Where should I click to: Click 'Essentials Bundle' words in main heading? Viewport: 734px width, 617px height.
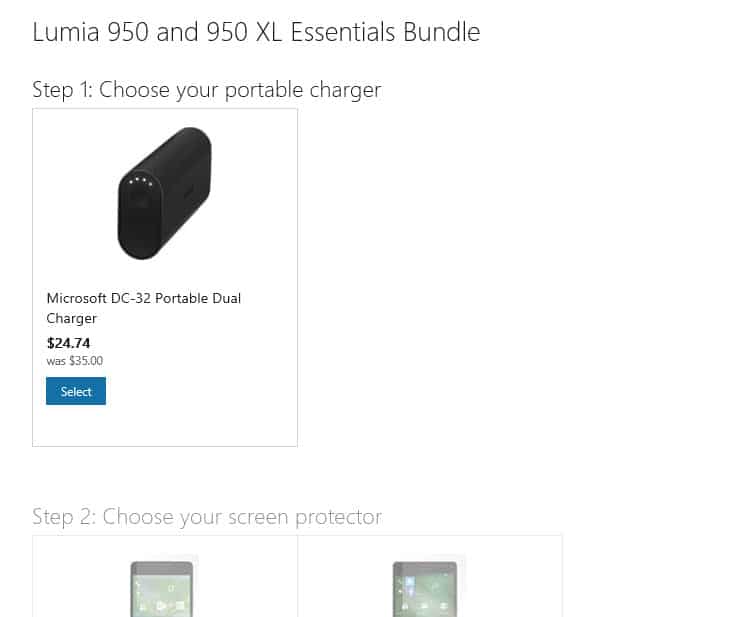click(385, 32)
